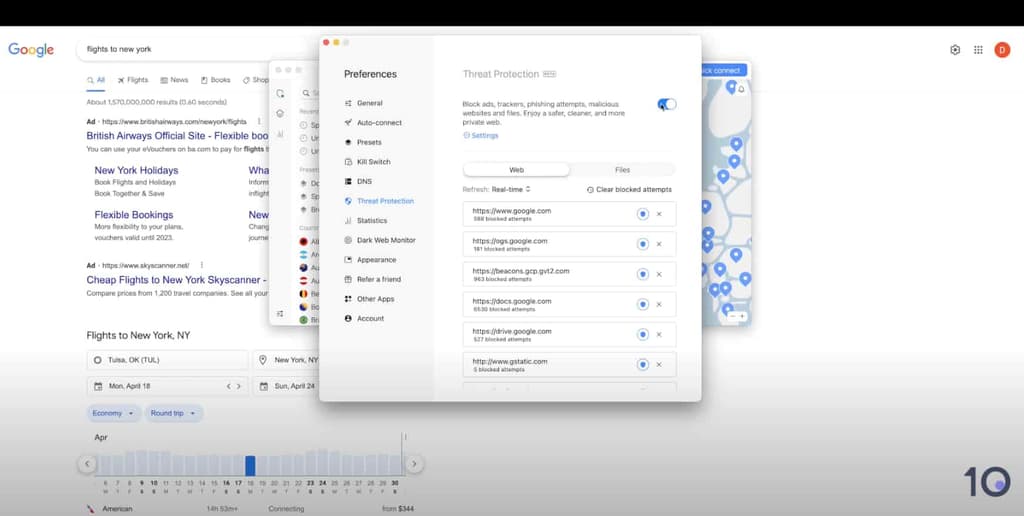1024x516 pixels.
Task: Open Flexible Bookings link
Action: click(133, 215)
